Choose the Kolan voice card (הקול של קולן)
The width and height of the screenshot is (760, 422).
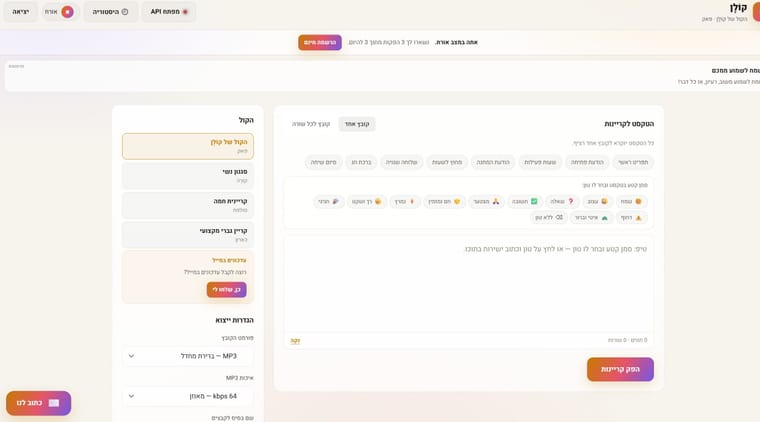pos(188,146)
